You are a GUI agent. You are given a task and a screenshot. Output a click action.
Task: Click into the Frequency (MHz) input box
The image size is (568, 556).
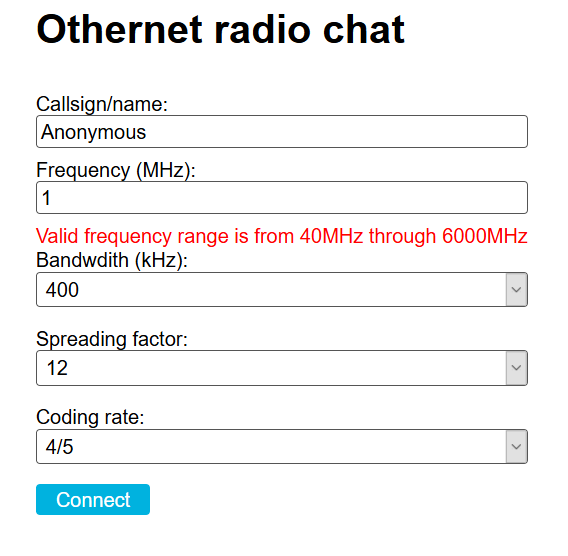pos(282,197)
